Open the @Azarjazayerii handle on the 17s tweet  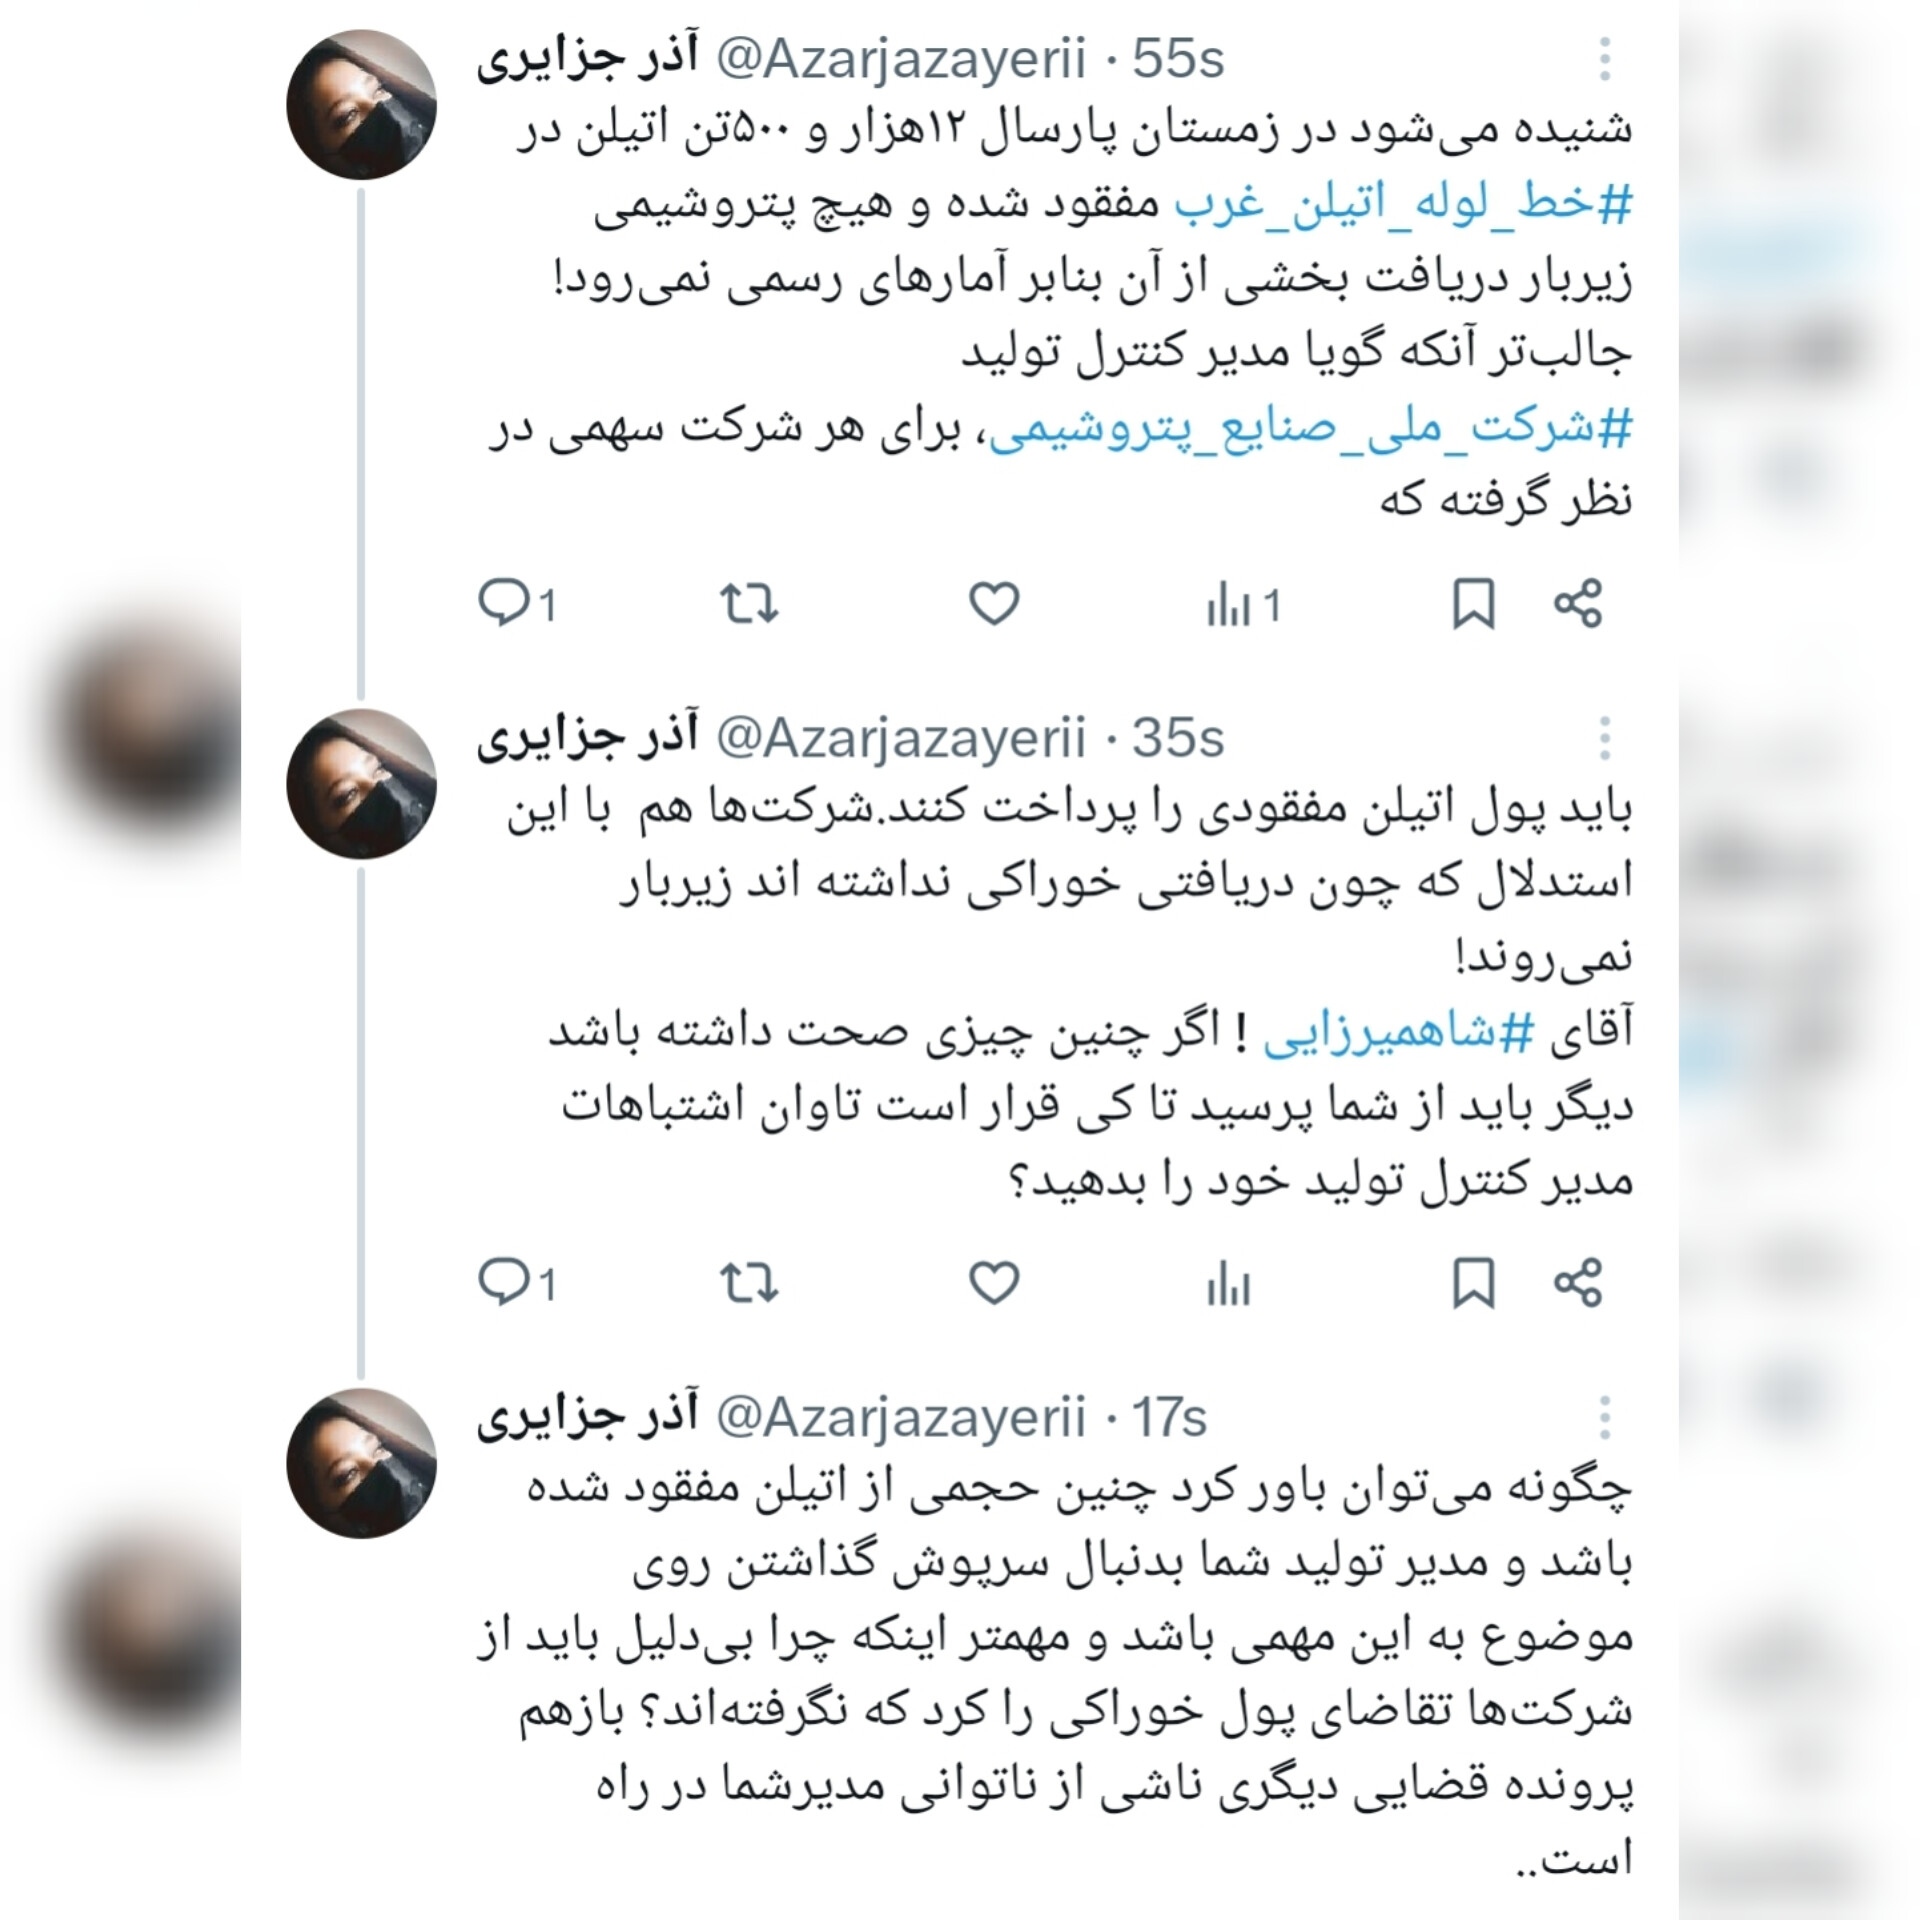[900, 1417]
